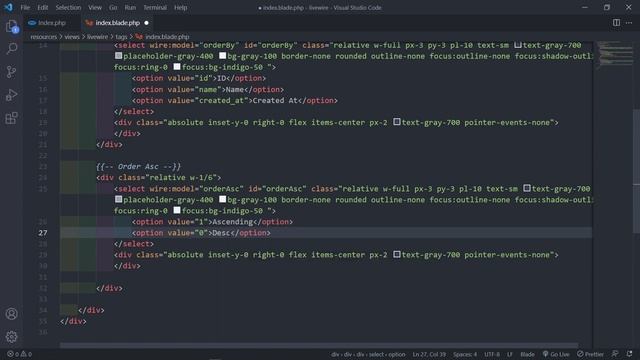Click text-gray-700 swatch on line 29

397,255
